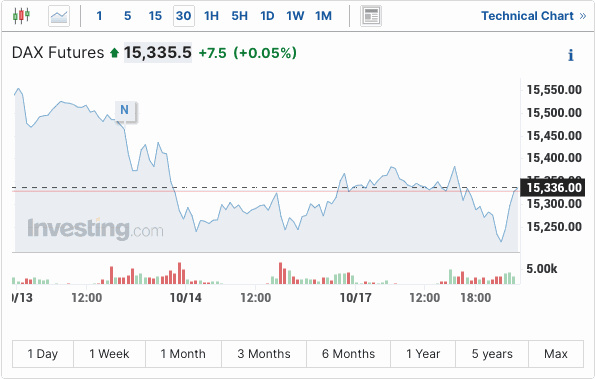The width and height of the screenshot is (595, 379).
Task: Open the Technical Chart link
Action: (x=534, y=16)
